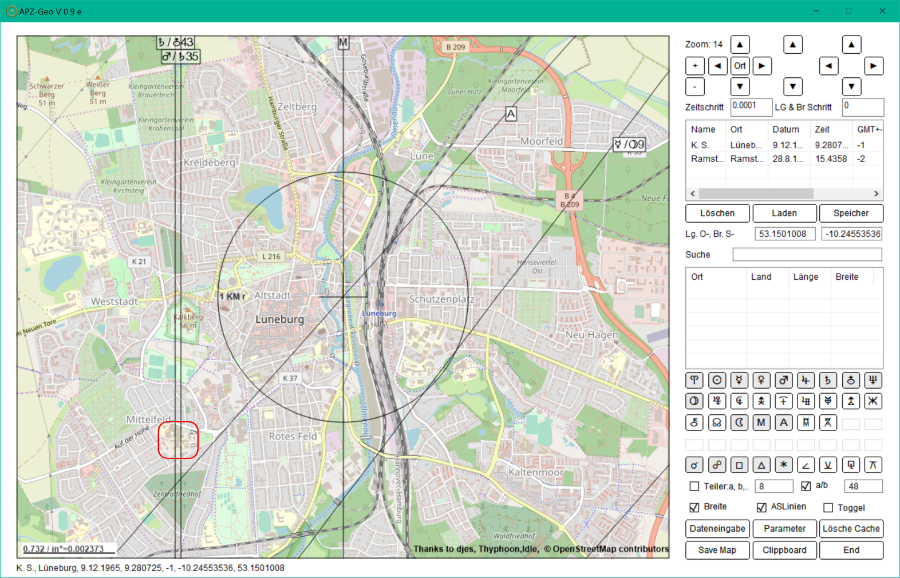
Task: Click the 53.1501008 longitude field
Action: (785, 234)
